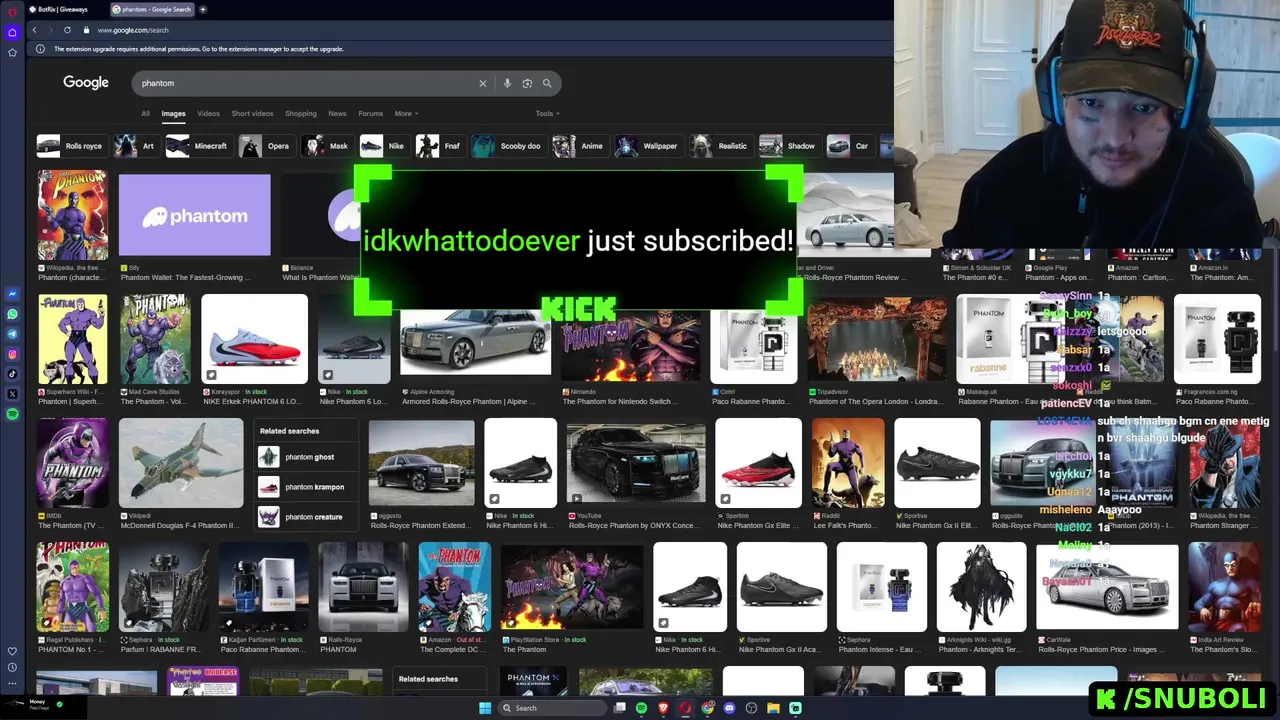
Task: Expand the More search filters dropdown
Action: click(406, 113)
